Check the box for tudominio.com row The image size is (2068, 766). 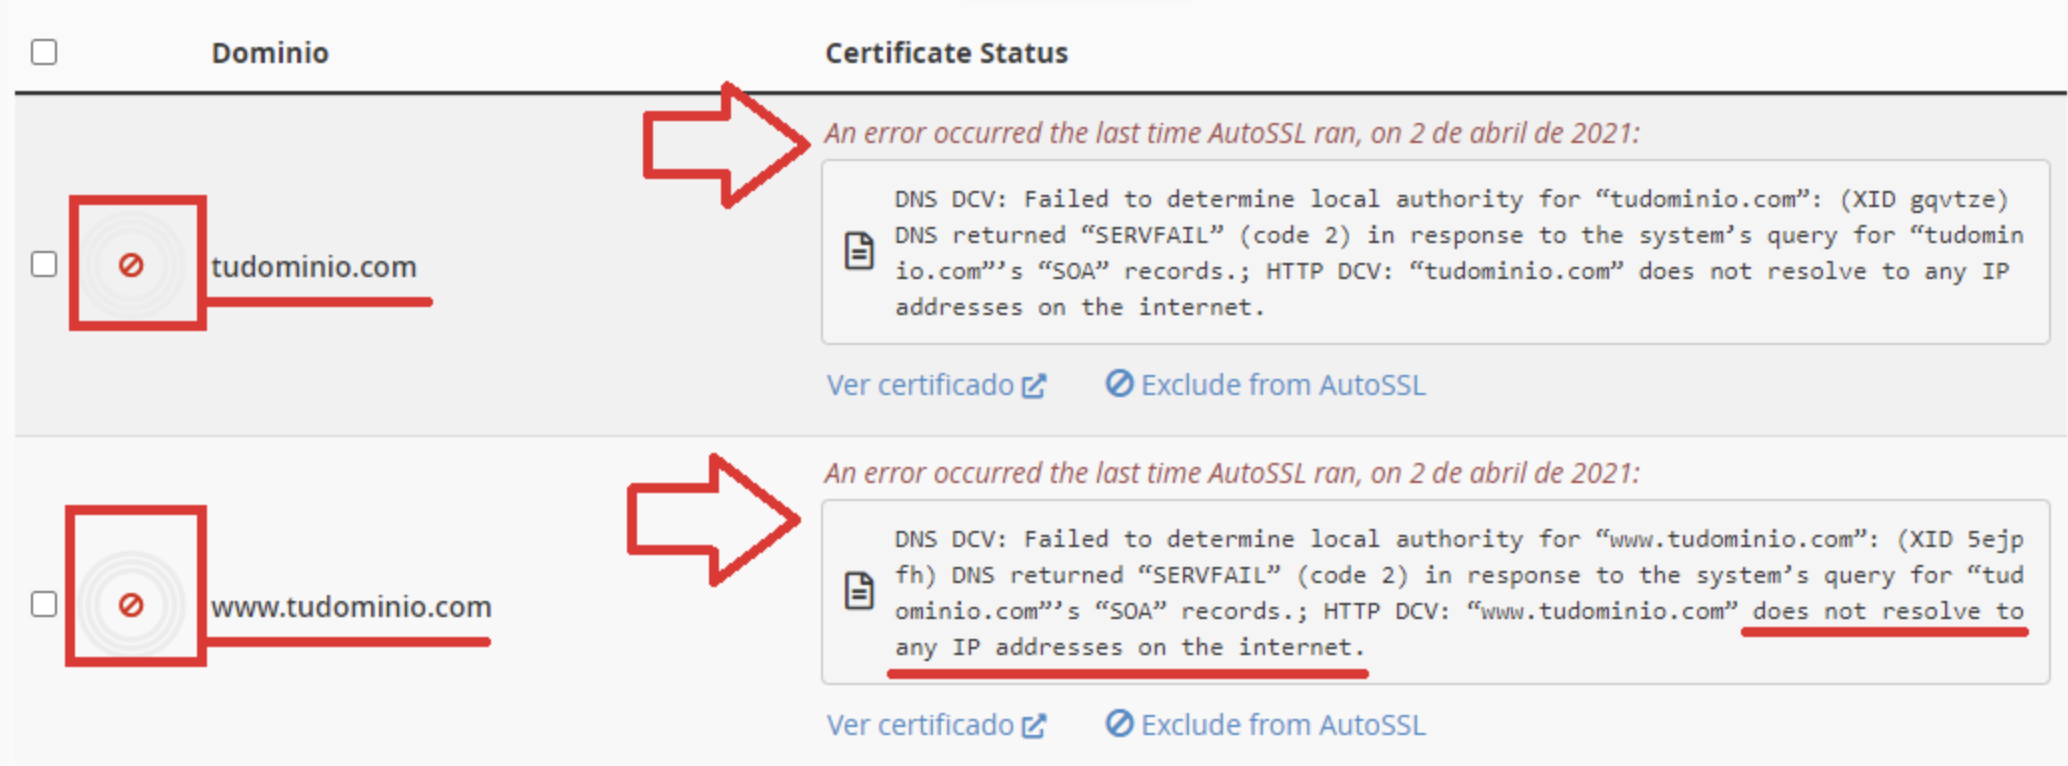point(44,265)
